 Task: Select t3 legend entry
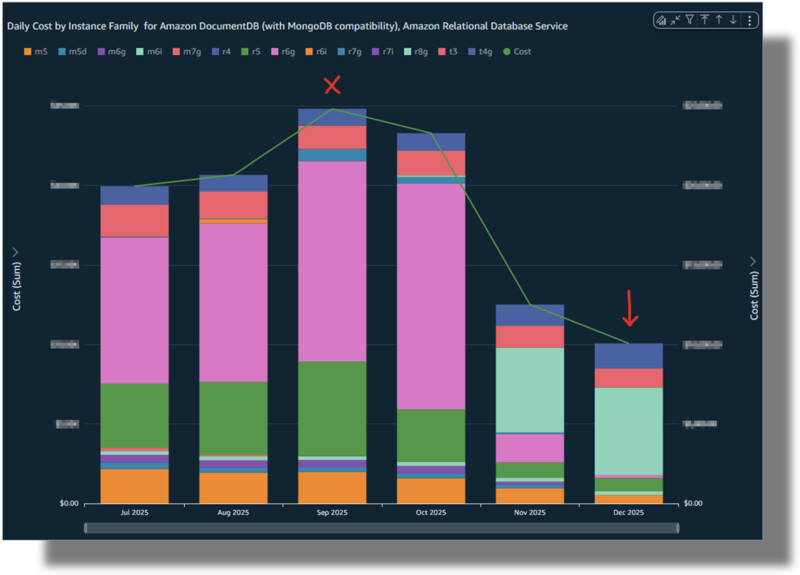[x=448, y=52]
